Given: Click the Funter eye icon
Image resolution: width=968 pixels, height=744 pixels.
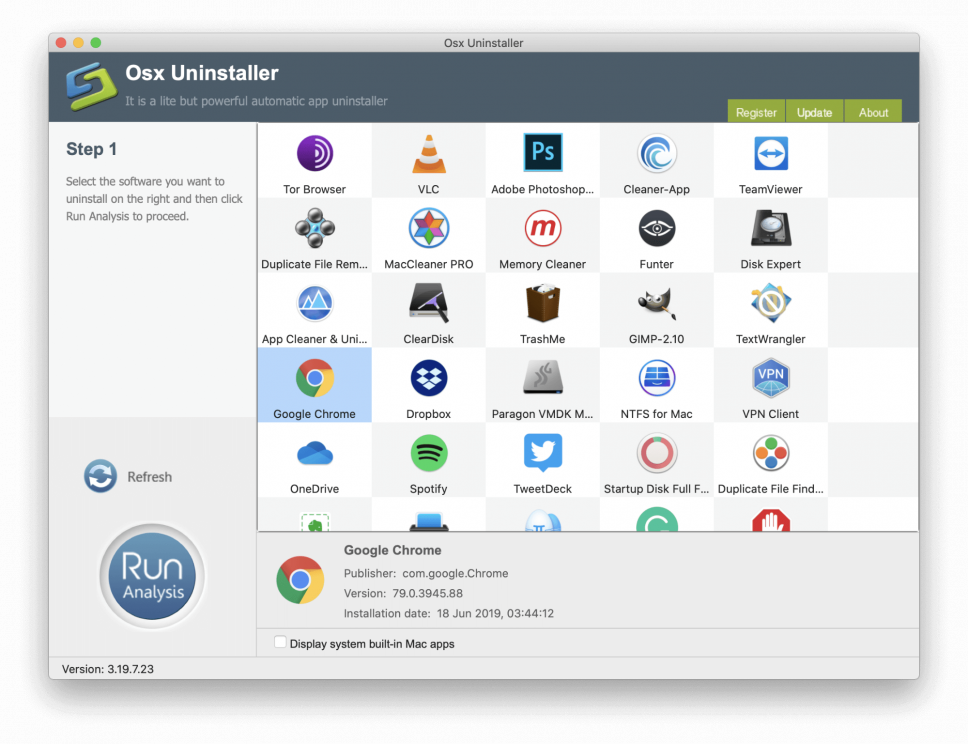Looking at the screenshot, I should [657, 228].
